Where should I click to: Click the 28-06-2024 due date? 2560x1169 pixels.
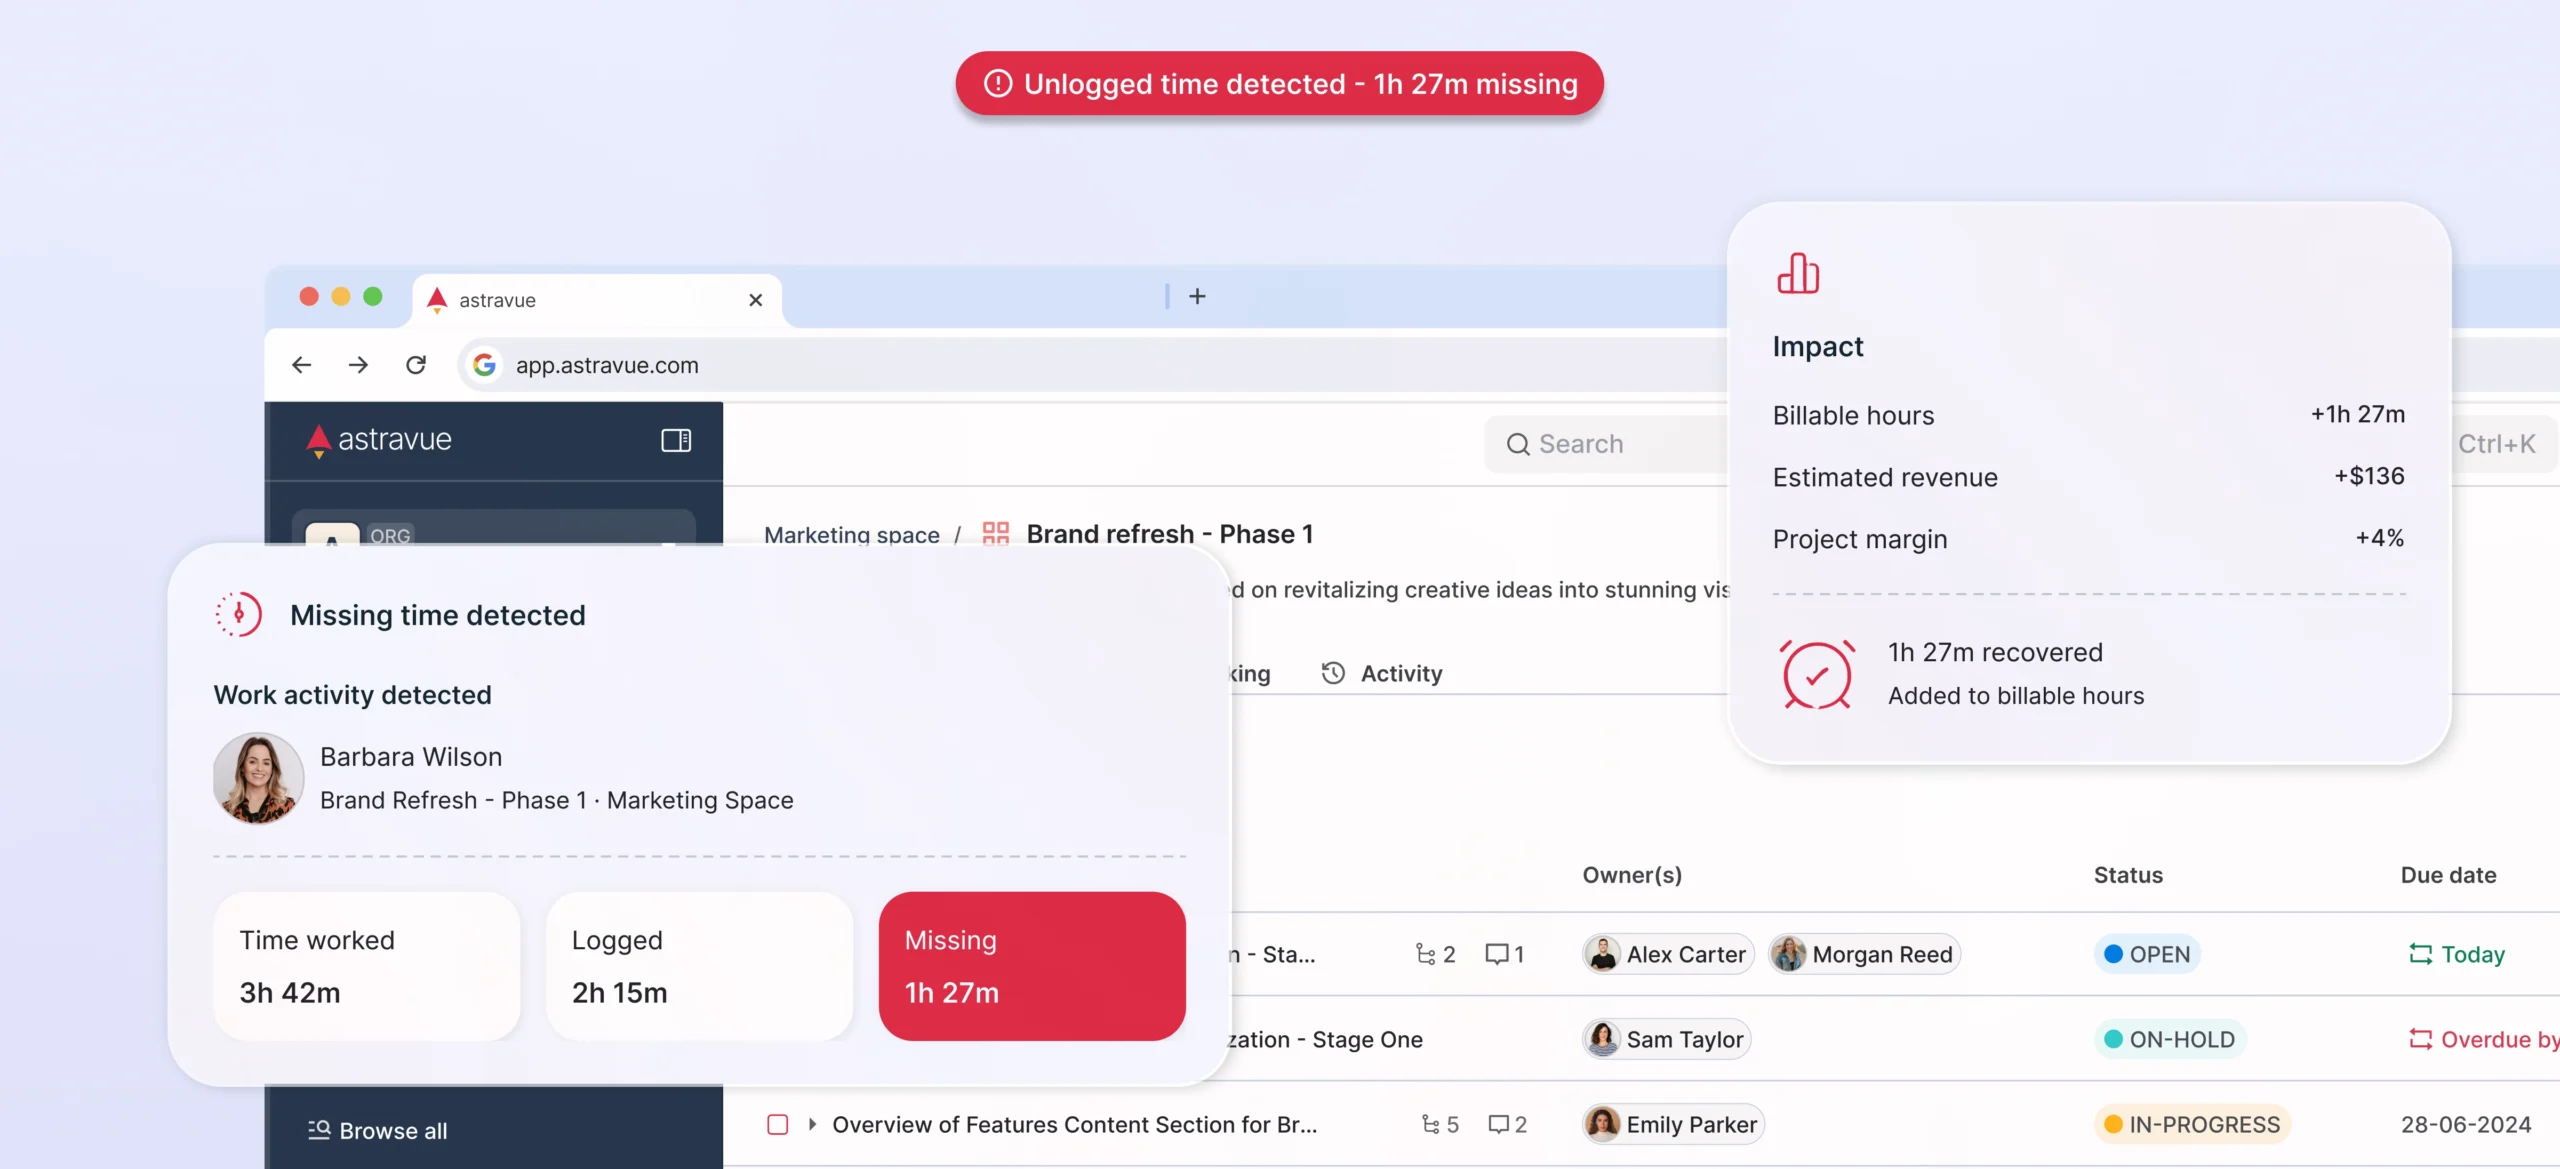pos(2466,1125)
